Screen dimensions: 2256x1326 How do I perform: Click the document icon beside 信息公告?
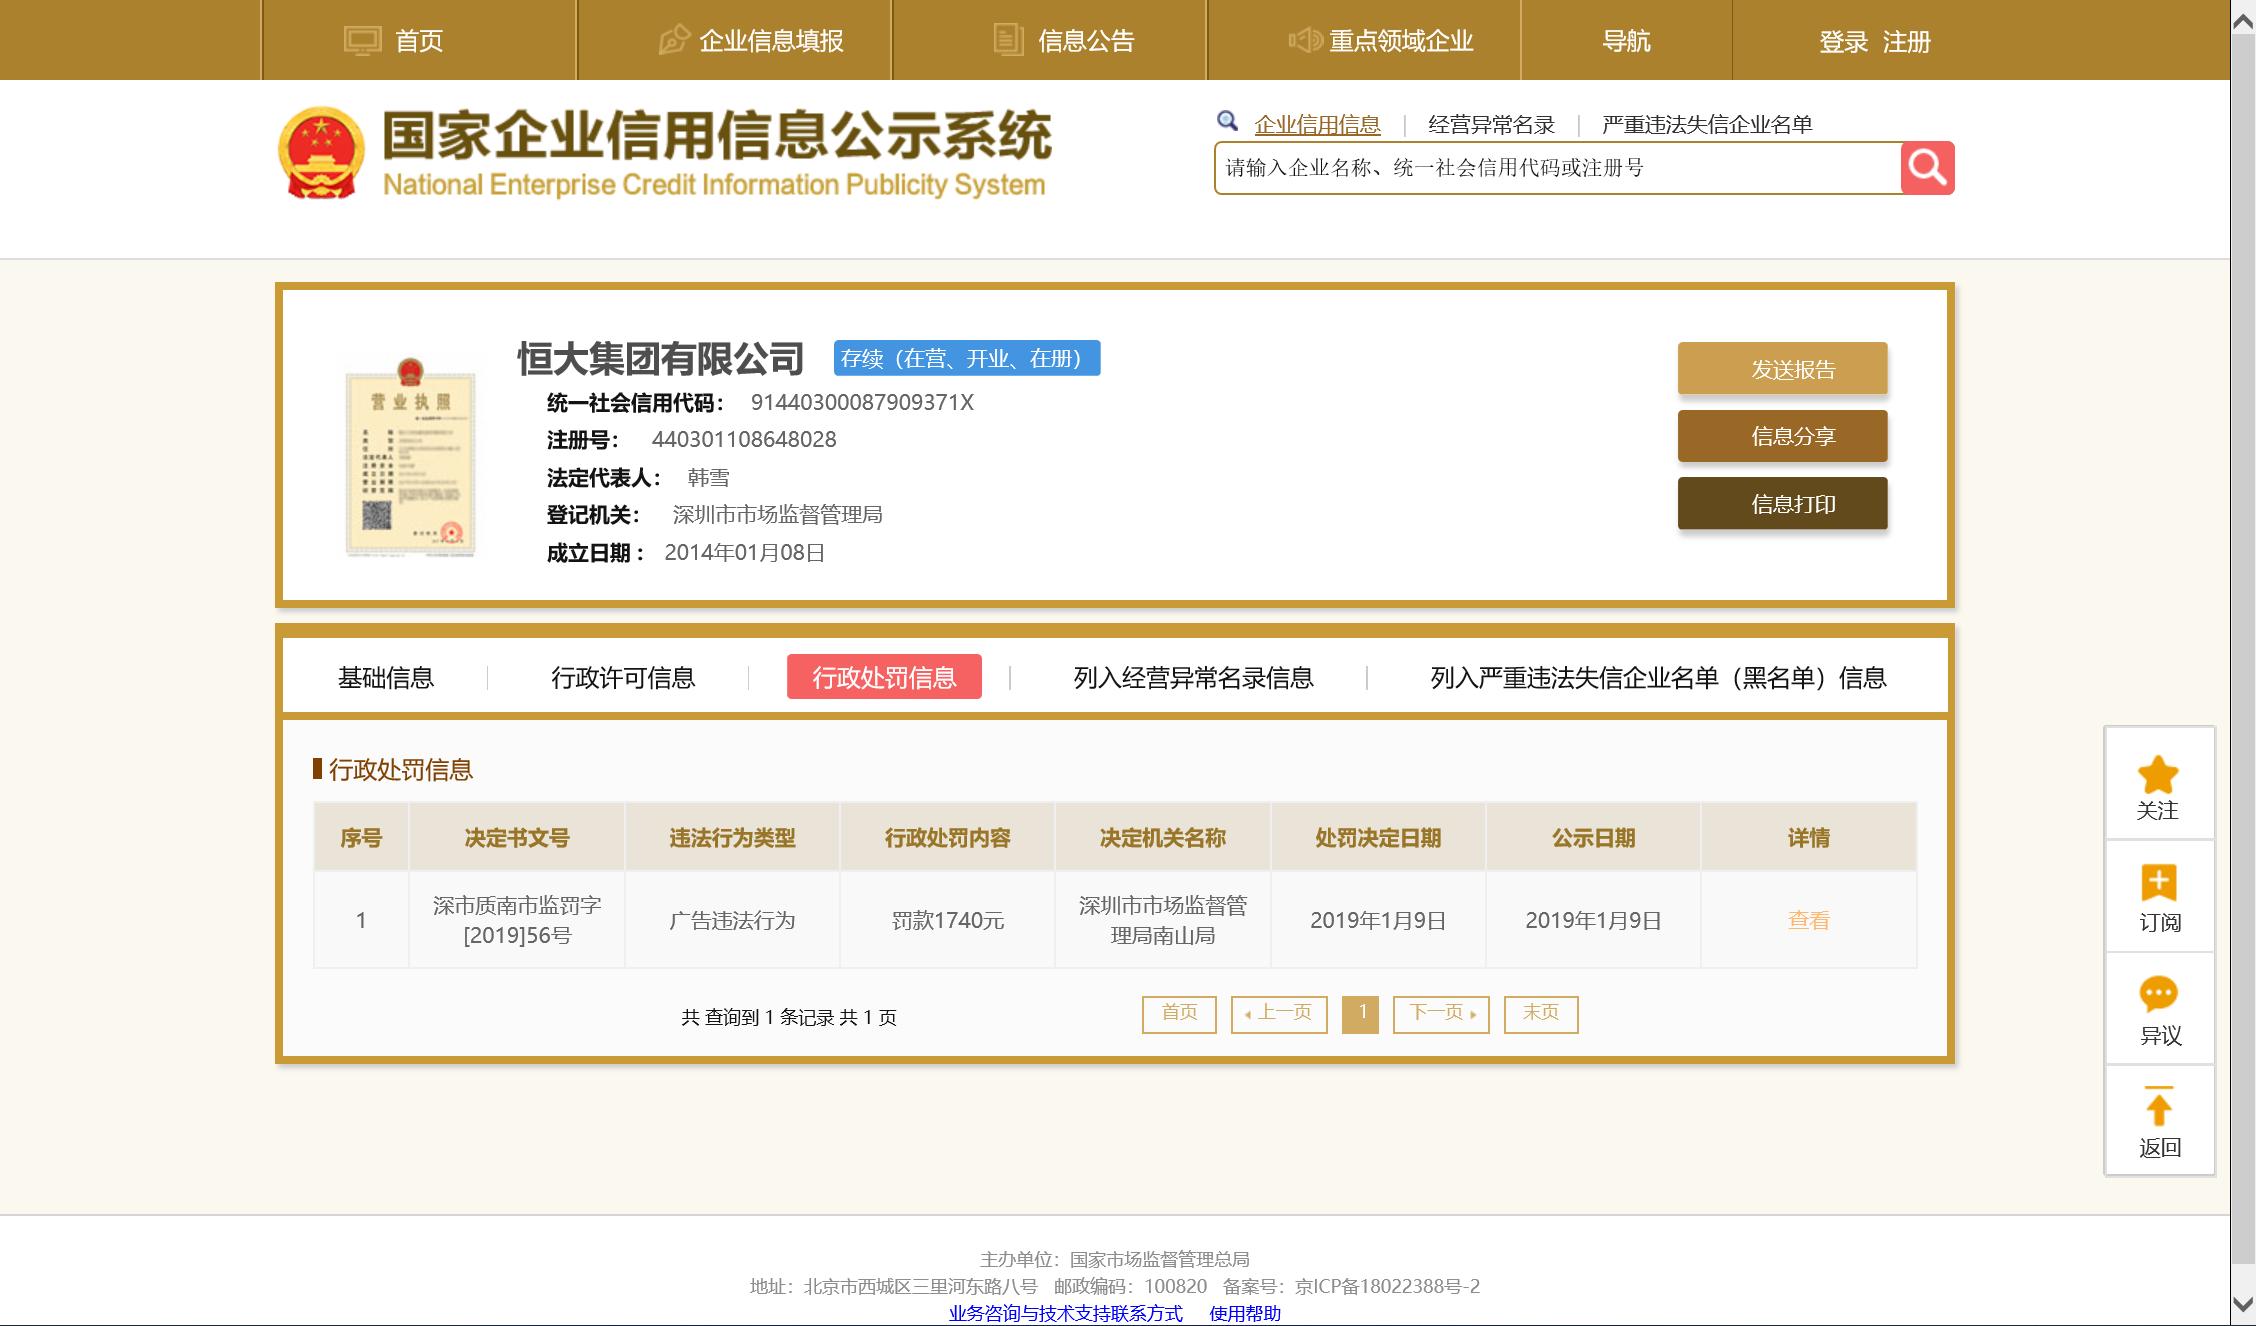click(1006, 40)
